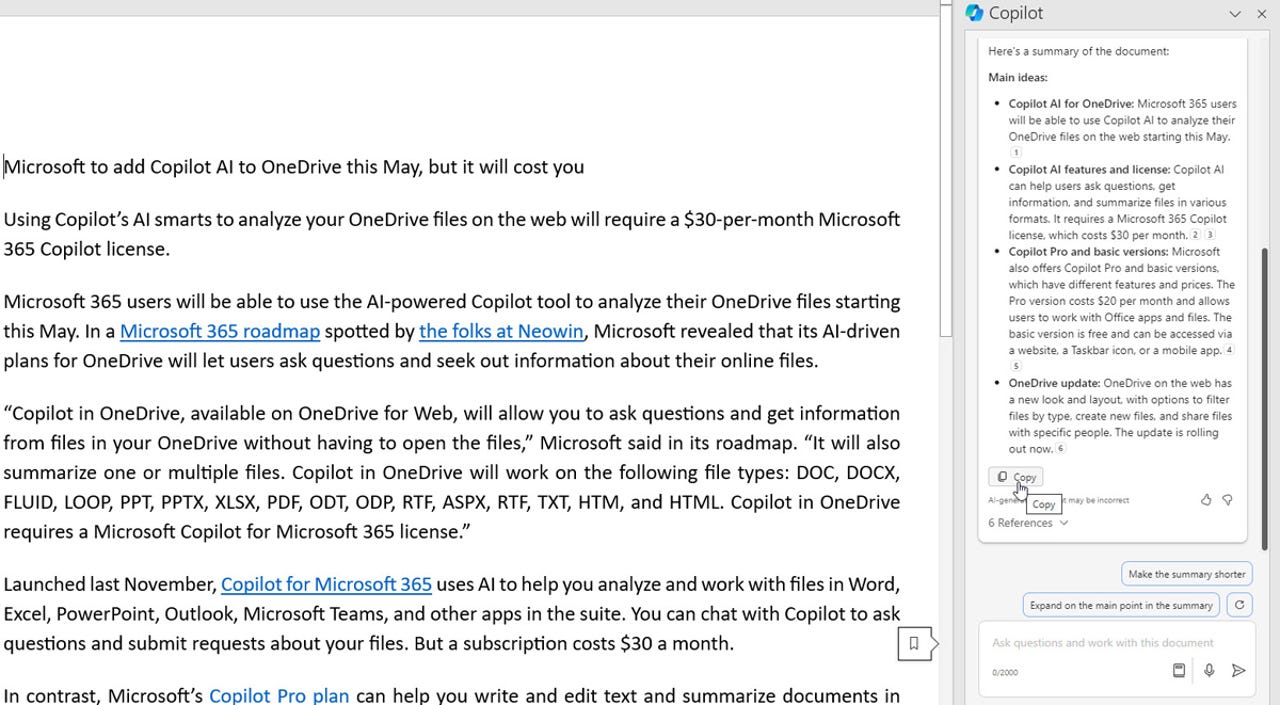Click reference marker 6 after 'rolling out now'

tap(1061, 449)
